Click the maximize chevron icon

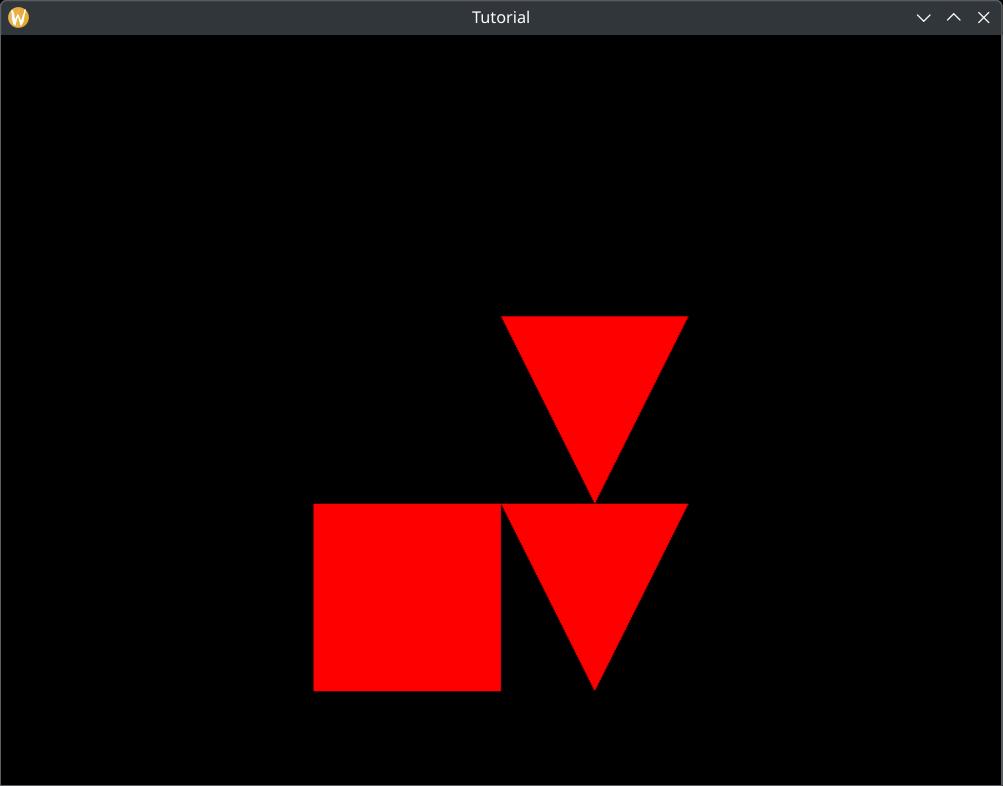953,17
